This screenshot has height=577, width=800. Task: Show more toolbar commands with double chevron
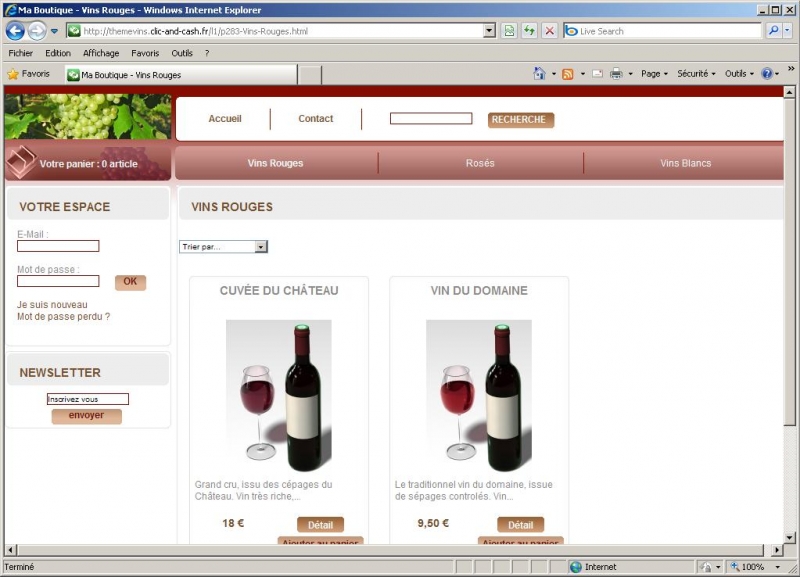pos(791,68)
